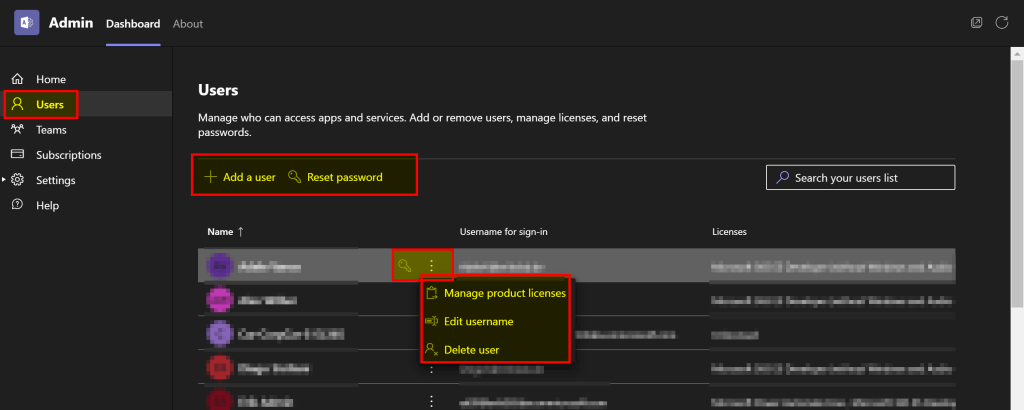
Task: Choose Delete user from context menu
Action: coord(471,350)
